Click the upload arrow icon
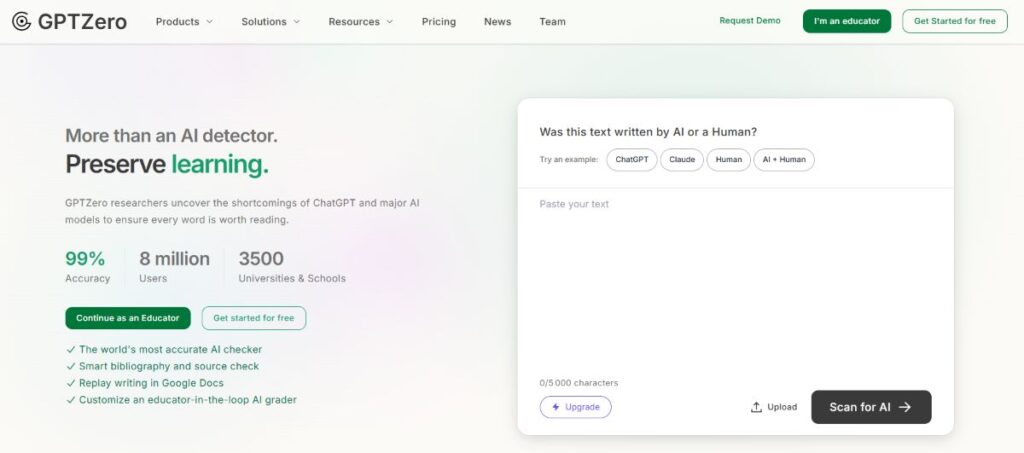The image size is (1024, 453). [x=756, y=407]
